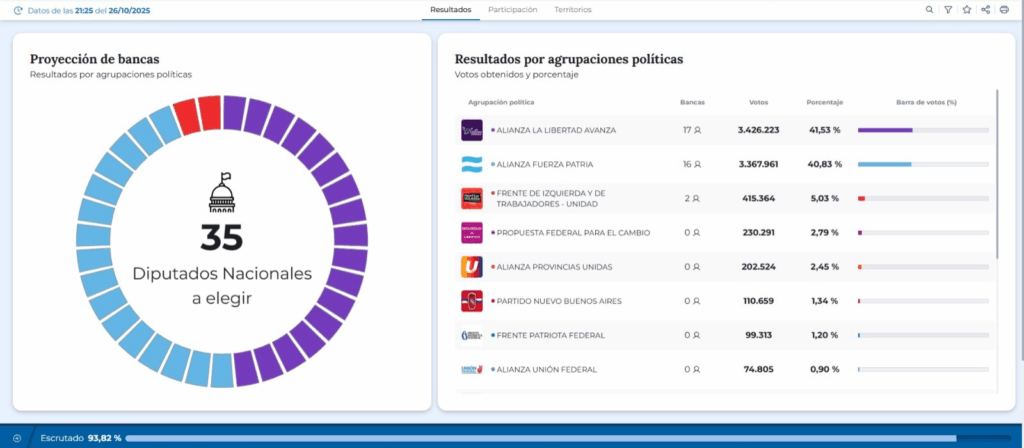The width and height of the screenshot is (1024, 448).
Task: Click the Alianza Fuerza Patria flag logo
Action: pos(472,165)
